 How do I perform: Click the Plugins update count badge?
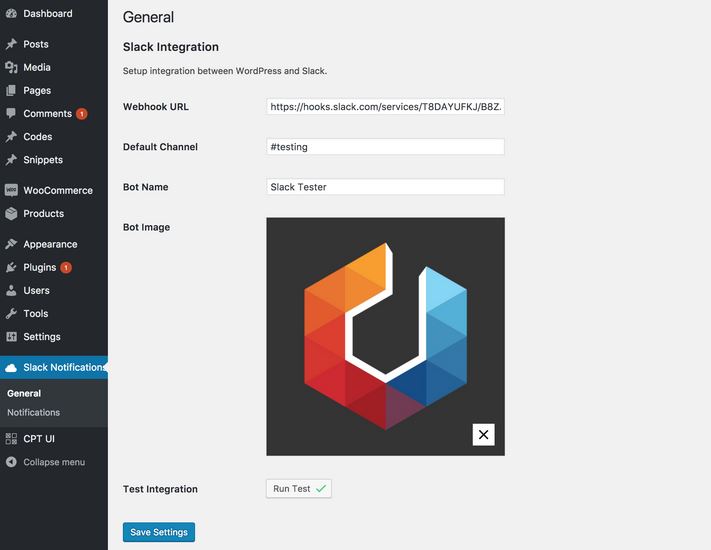click(x=66, y=268)
